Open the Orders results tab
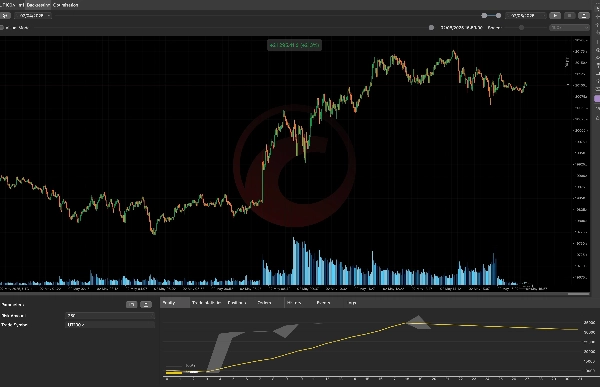The image size is (600, 387). (264, 303)
